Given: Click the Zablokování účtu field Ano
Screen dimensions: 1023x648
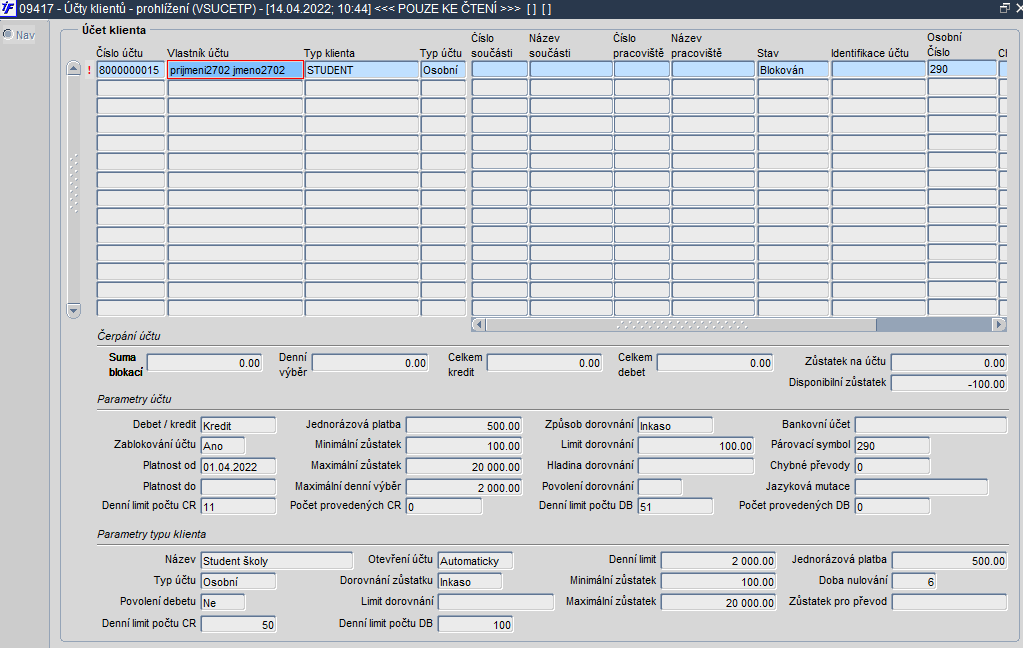Looking at the screenshot, I should [x=223, y=446].
